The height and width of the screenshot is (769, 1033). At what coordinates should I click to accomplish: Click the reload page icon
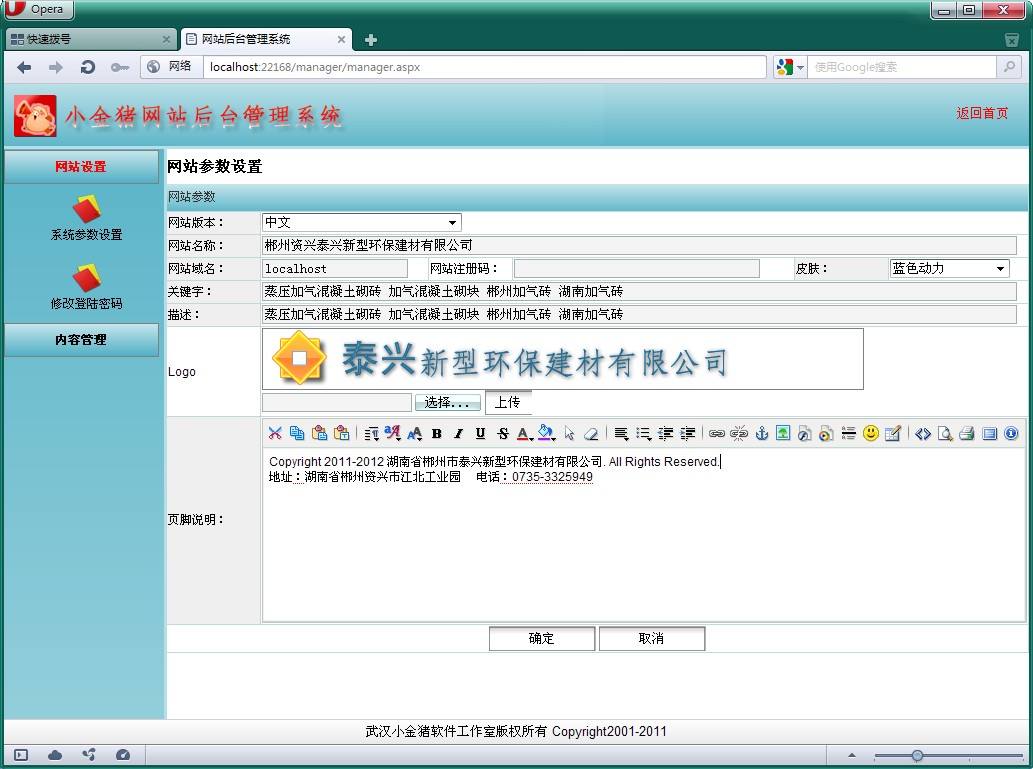[88, 67]
